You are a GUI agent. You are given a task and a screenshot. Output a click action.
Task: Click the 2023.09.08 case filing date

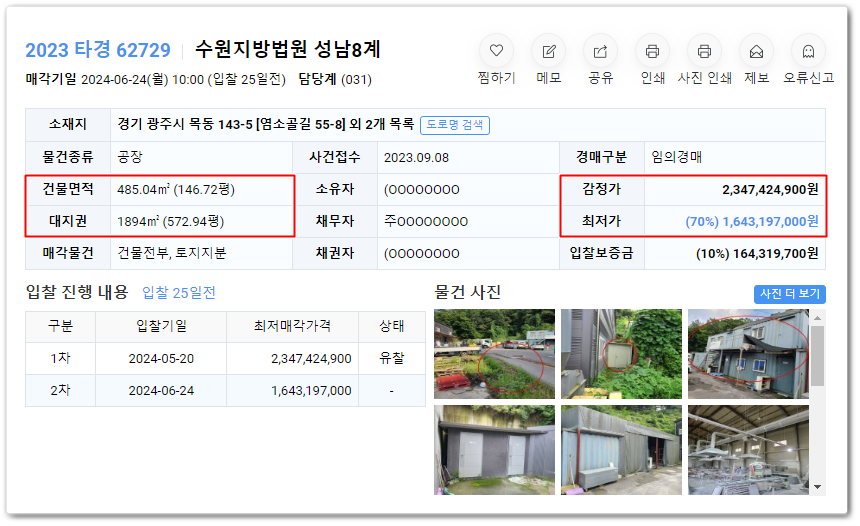[416, 158]
